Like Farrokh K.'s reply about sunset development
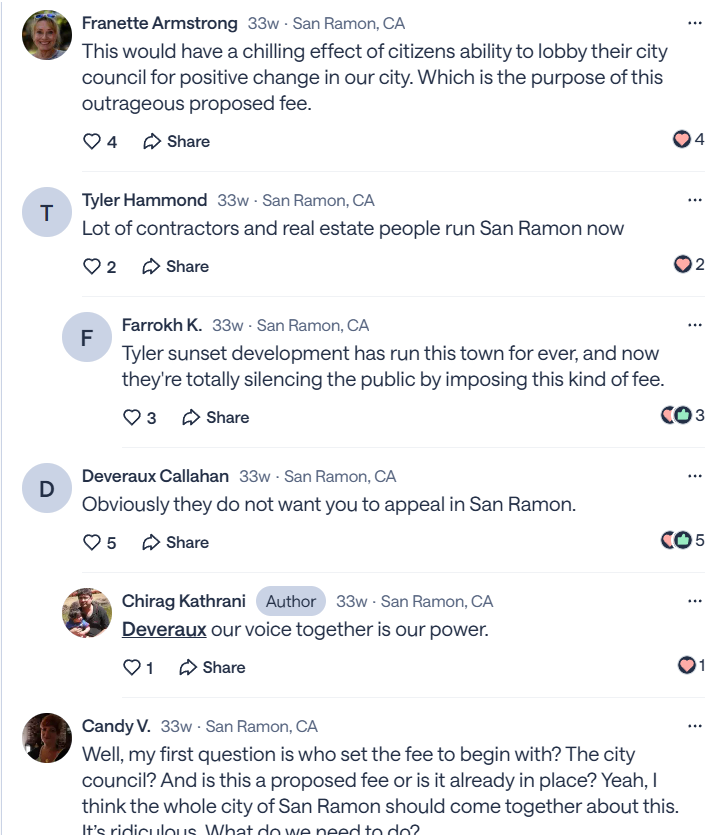 (134, 417)
